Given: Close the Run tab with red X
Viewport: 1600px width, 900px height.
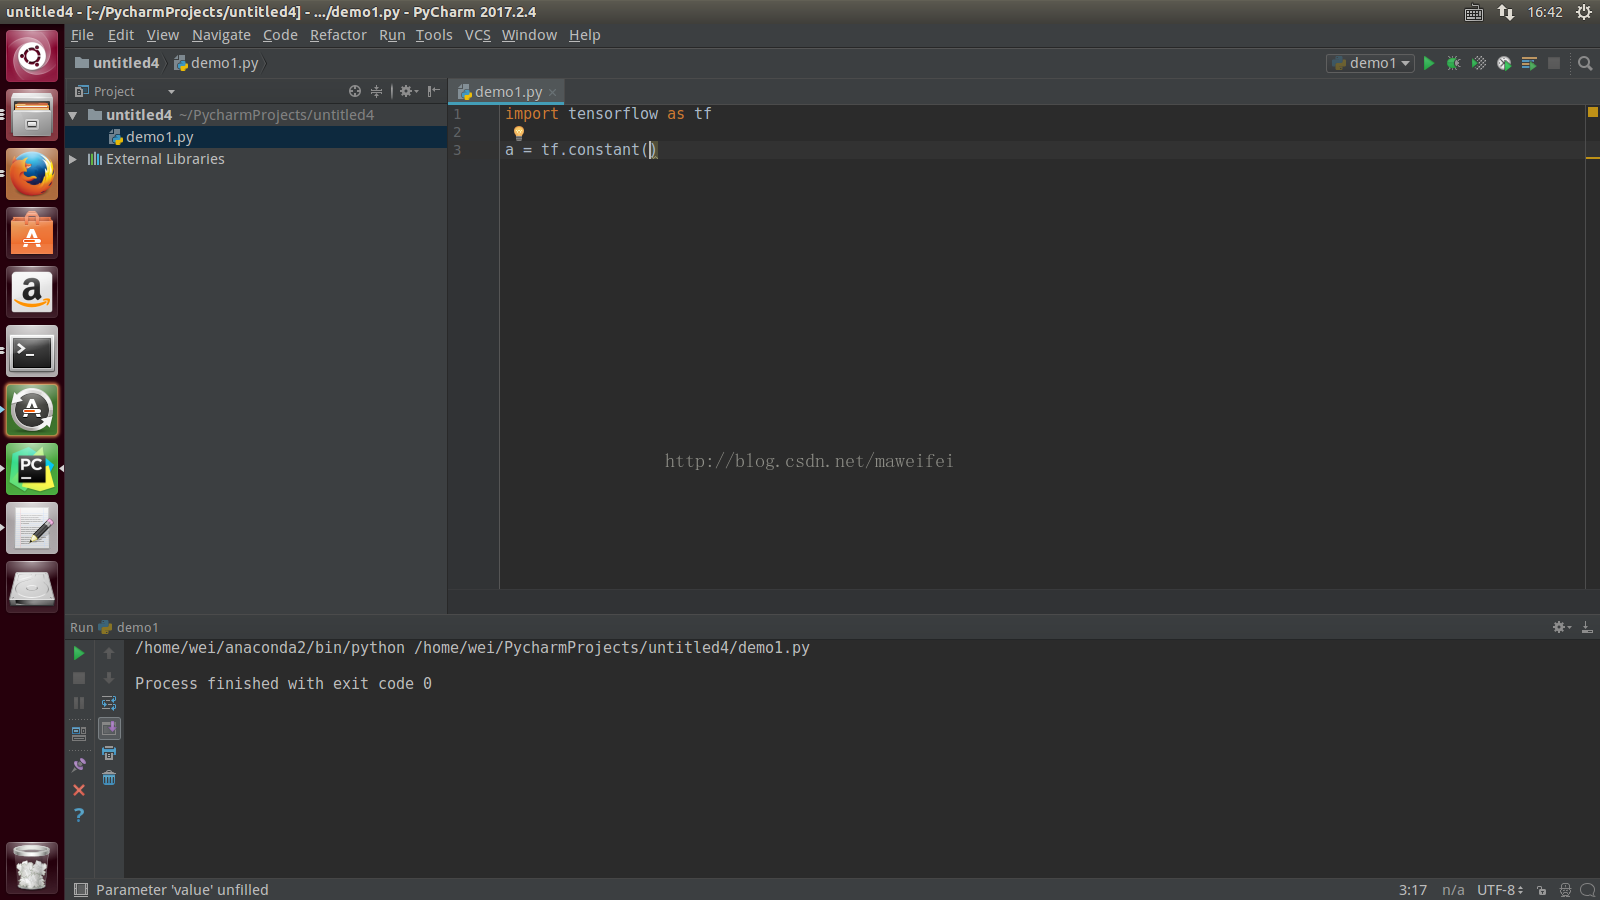Looking at the screenshot, I should pos(79,790).
